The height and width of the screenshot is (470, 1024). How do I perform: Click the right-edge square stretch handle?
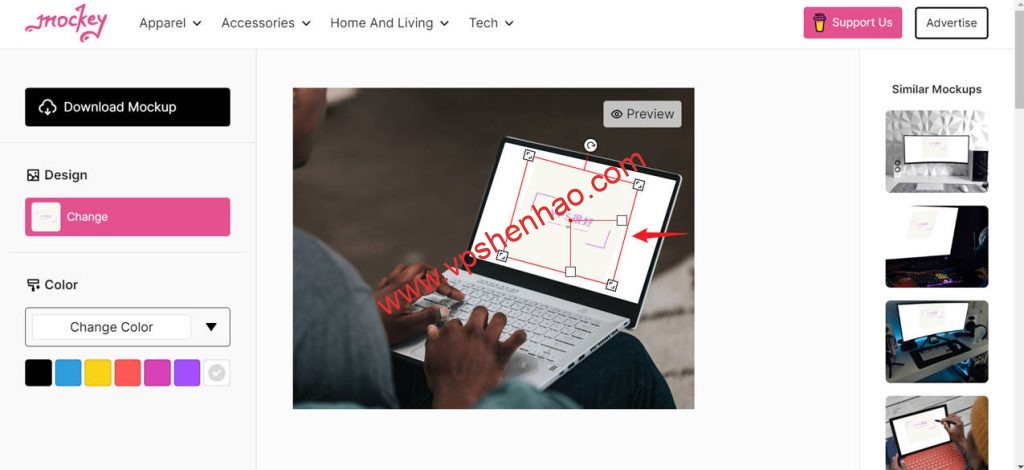coord(622,221)
